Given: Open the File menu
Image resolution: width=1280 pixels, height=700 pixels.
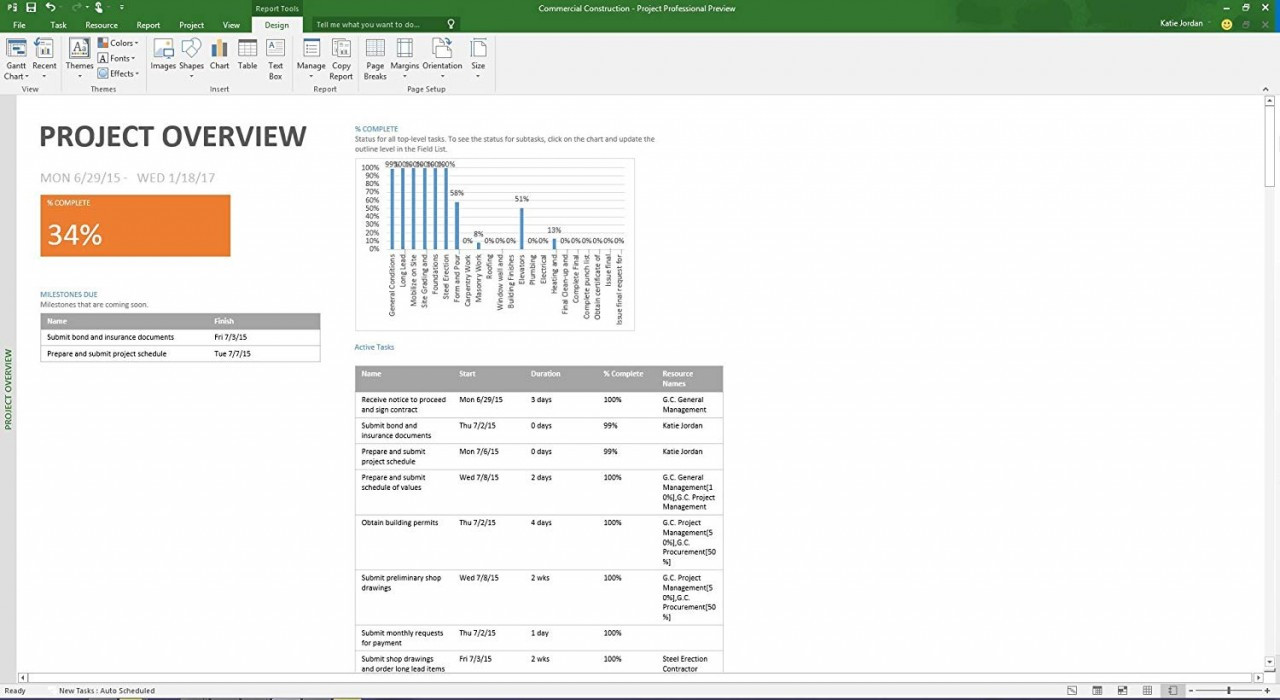Looking at the screenshot, I should 19,25.
